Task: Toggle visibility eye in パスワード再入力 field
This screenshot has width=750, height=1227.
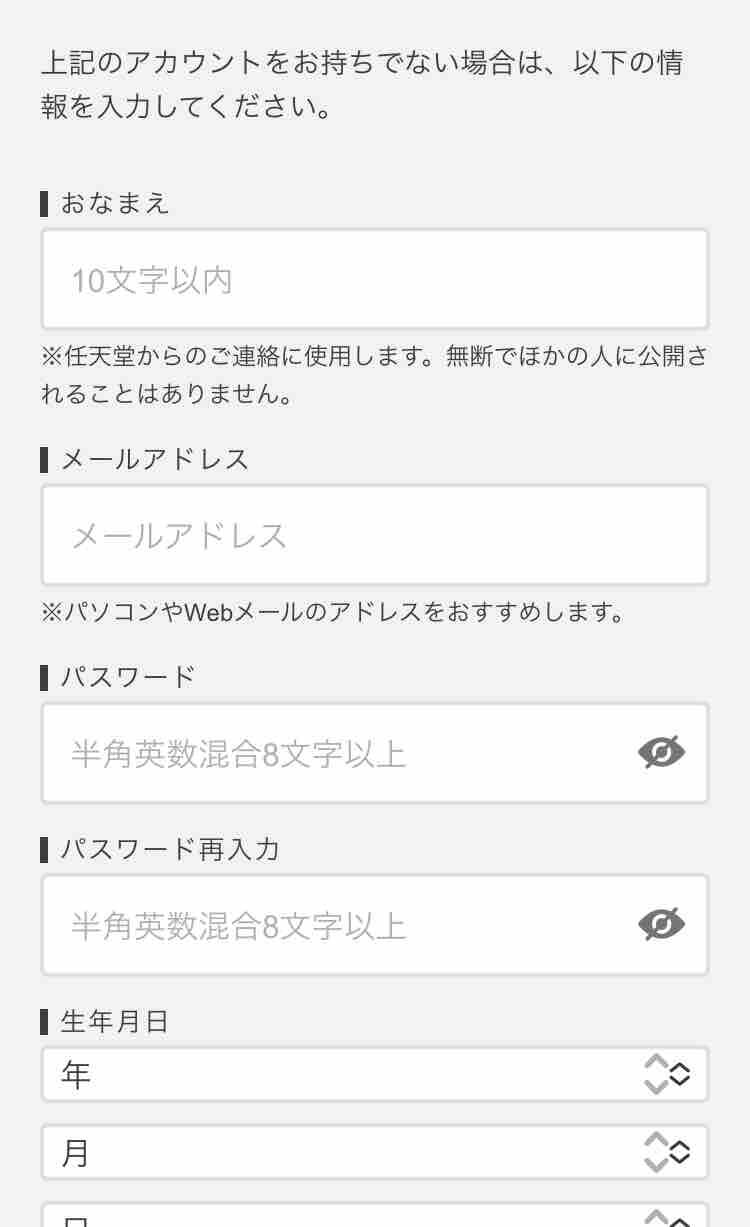Action: pyautogui.click(x=661, y=925)
